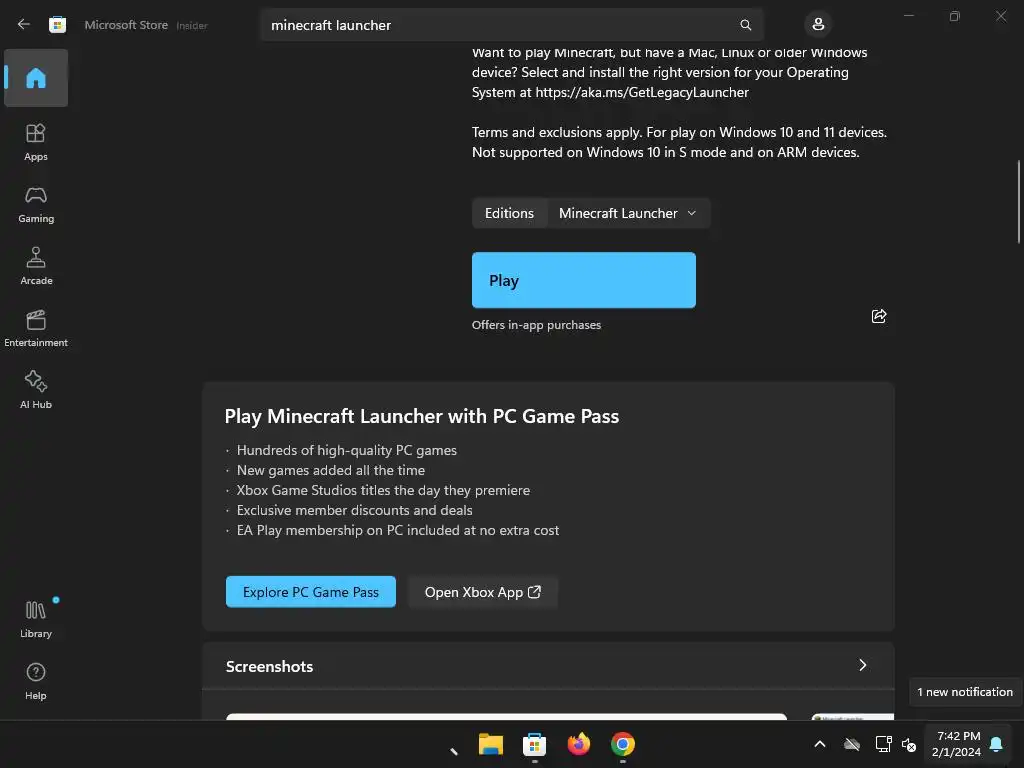Open File Explorer from taskbar
The width and height of the screenshot is (1024, 768).
click(x=490, y=744)
